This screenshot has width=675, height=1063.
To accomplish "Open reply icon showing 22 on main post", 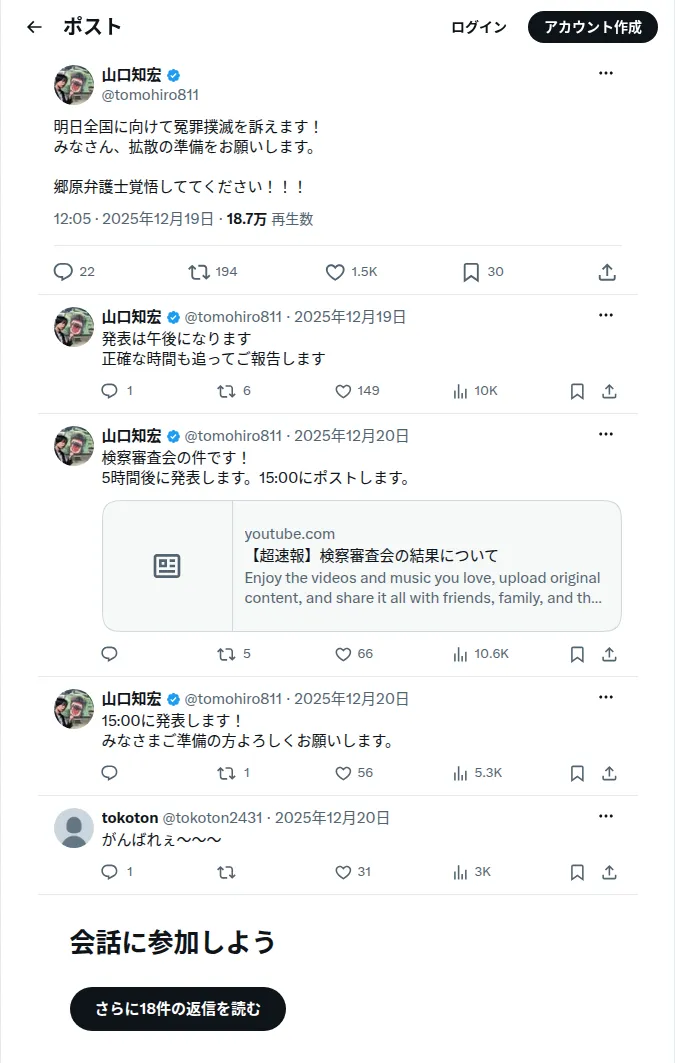I will (63, 272).
